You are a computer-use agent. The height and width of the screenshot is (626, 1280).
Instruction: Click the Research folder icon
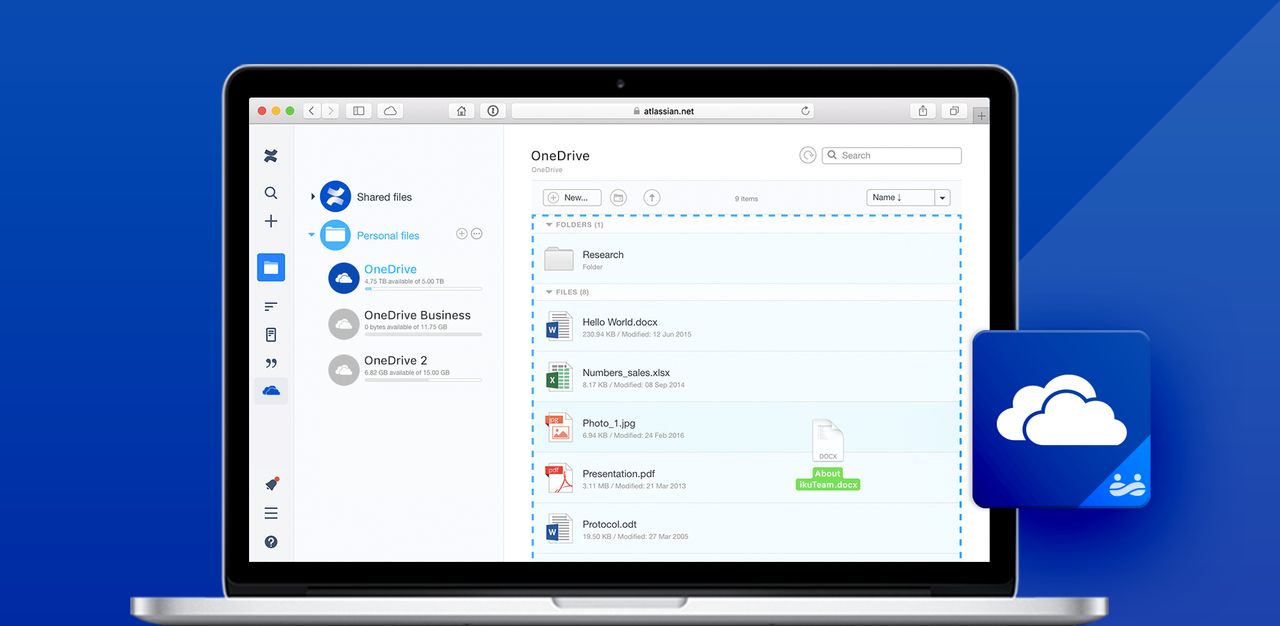559,259
